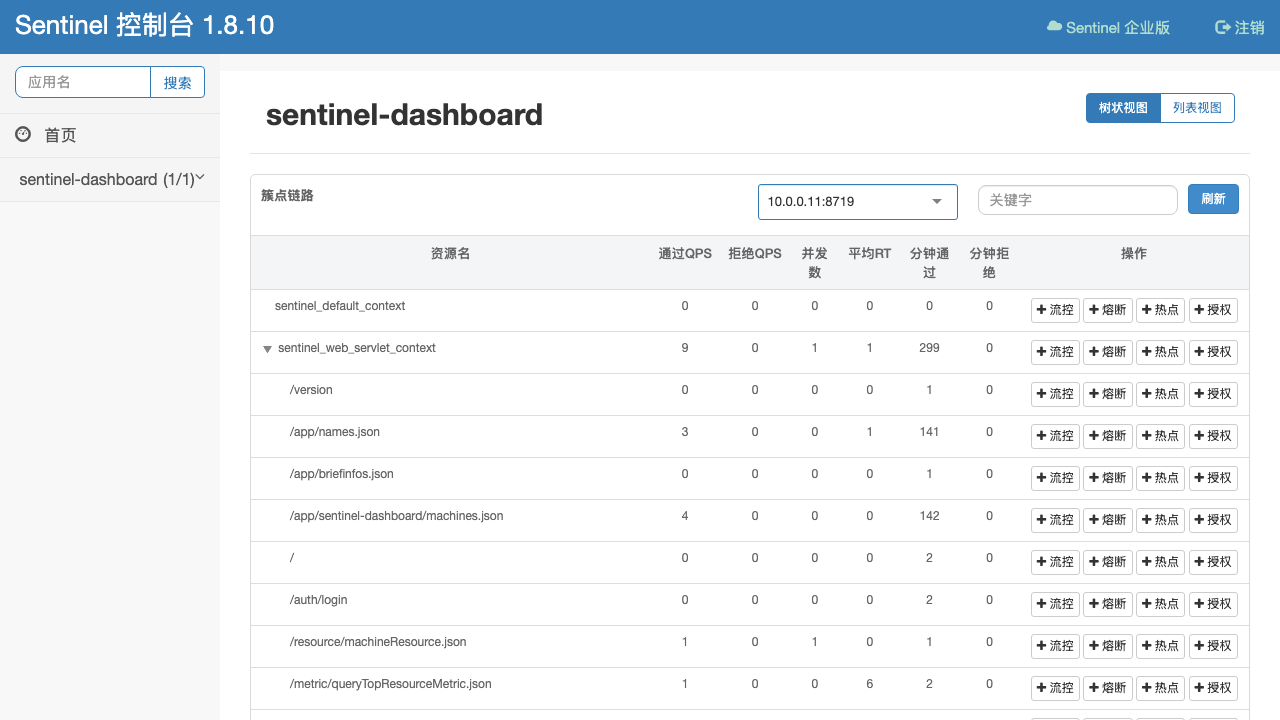
Task: Open Sentinel 企业版 link
Action: pyautogui.click(x=1108, y=27)
